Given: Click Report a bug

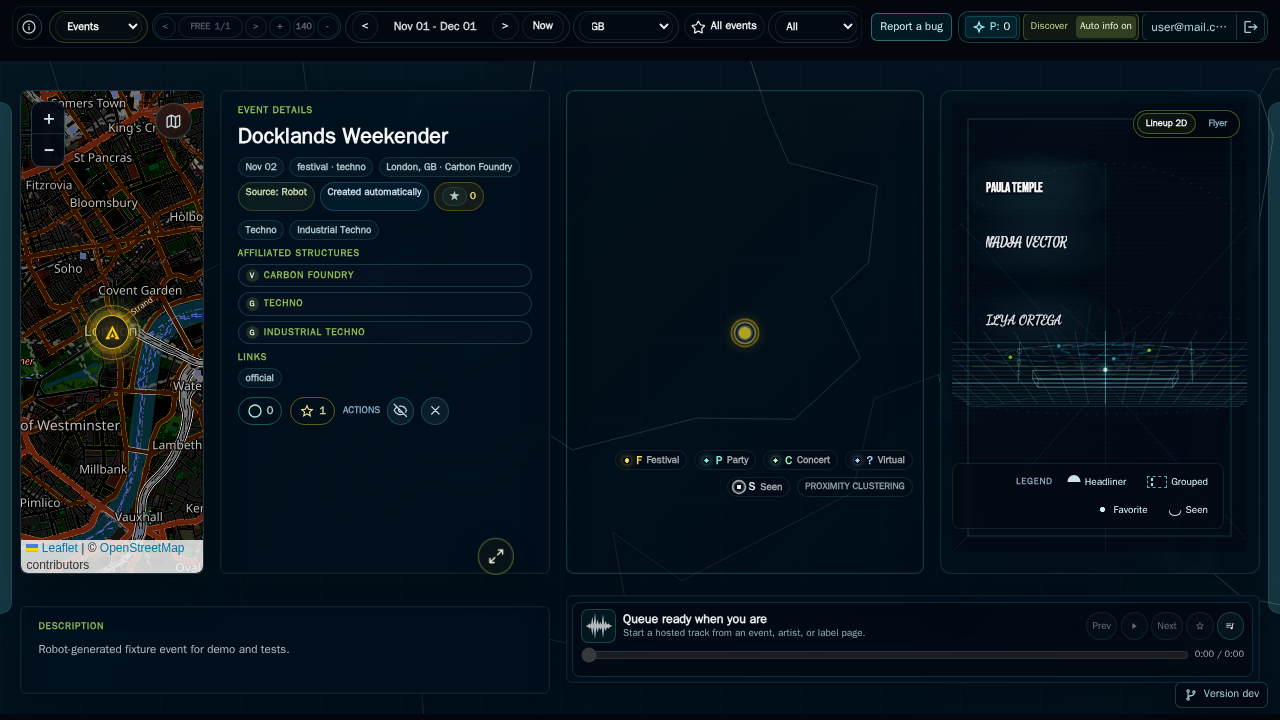Looking at the screenshot, I should 911,27.
